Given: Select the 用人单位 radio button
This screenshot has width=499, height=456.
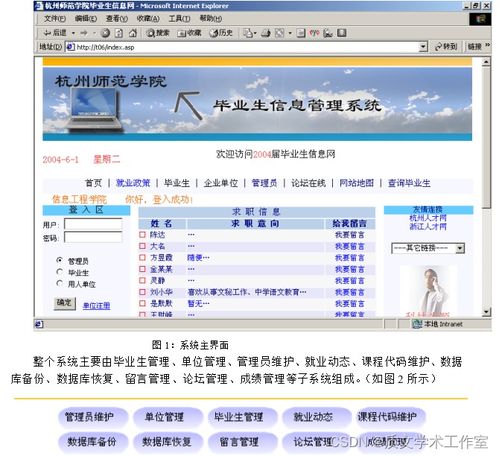Looking at the screenshot, I should pyautogui.click(x=60, y=283).
